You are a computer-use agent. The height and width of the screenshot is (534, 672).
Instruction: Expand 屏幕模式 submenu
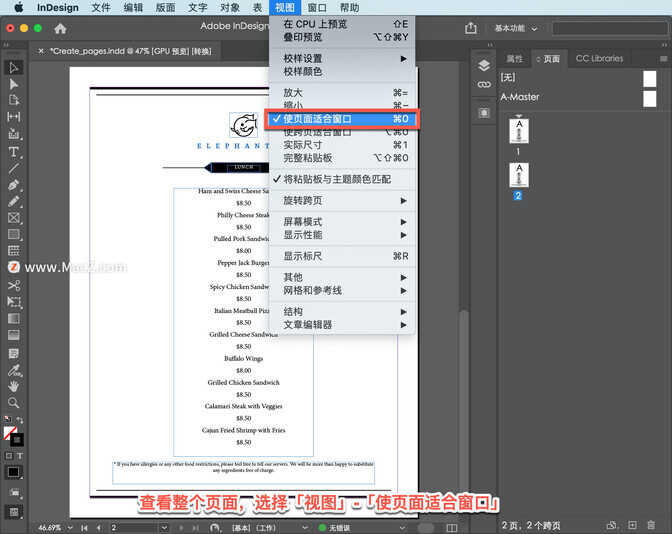pyautogui.click(x=342, y=222)
